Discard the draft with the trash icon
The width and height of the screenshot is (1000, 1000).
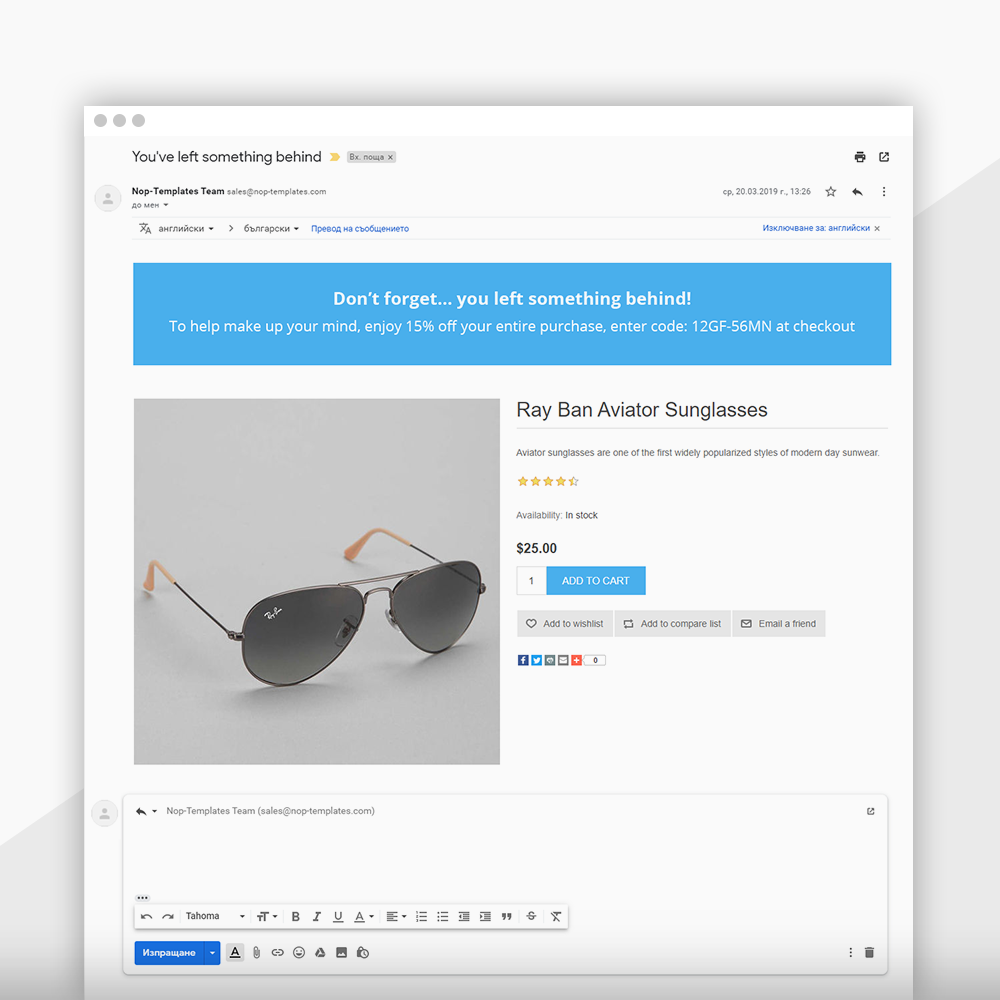coord(869,953)
